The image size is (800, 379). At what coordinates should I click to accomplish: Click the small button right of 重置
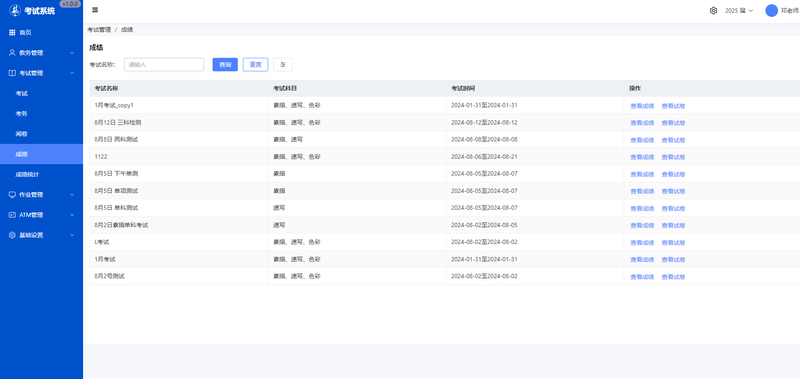click(283, 65)
